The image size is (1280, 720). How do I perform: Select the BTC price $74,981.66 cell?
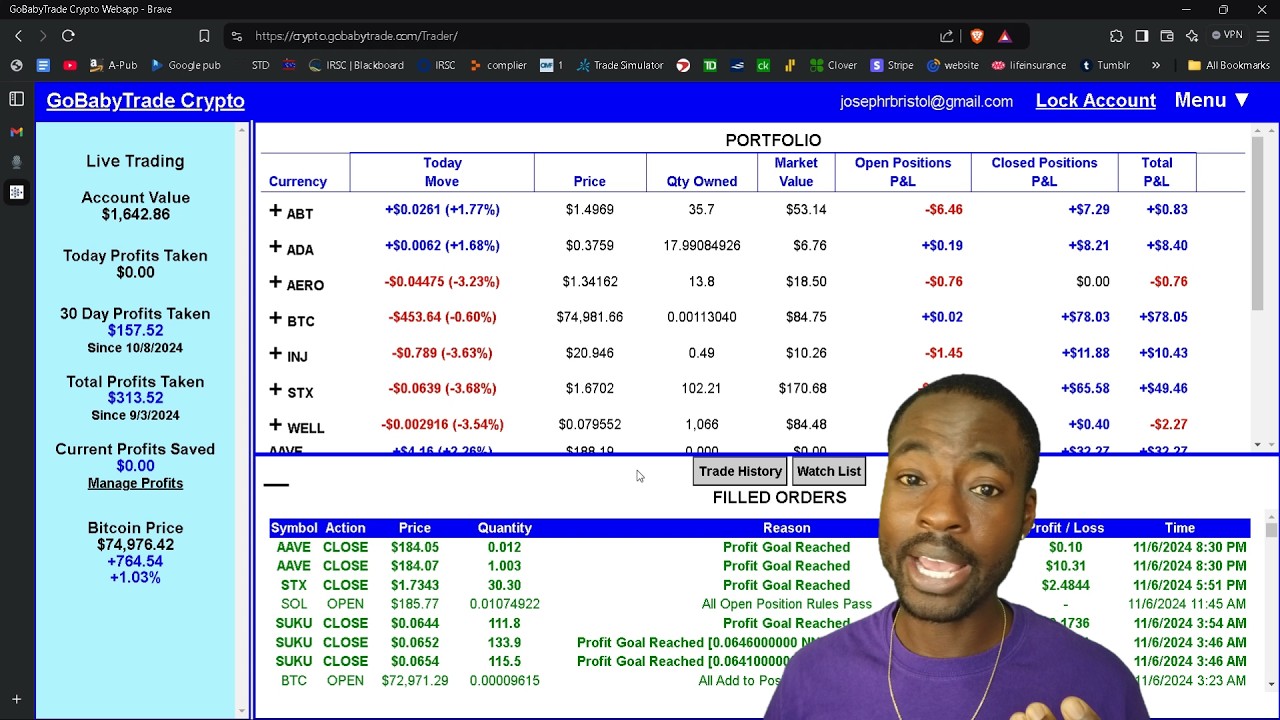tap(589, 317)
